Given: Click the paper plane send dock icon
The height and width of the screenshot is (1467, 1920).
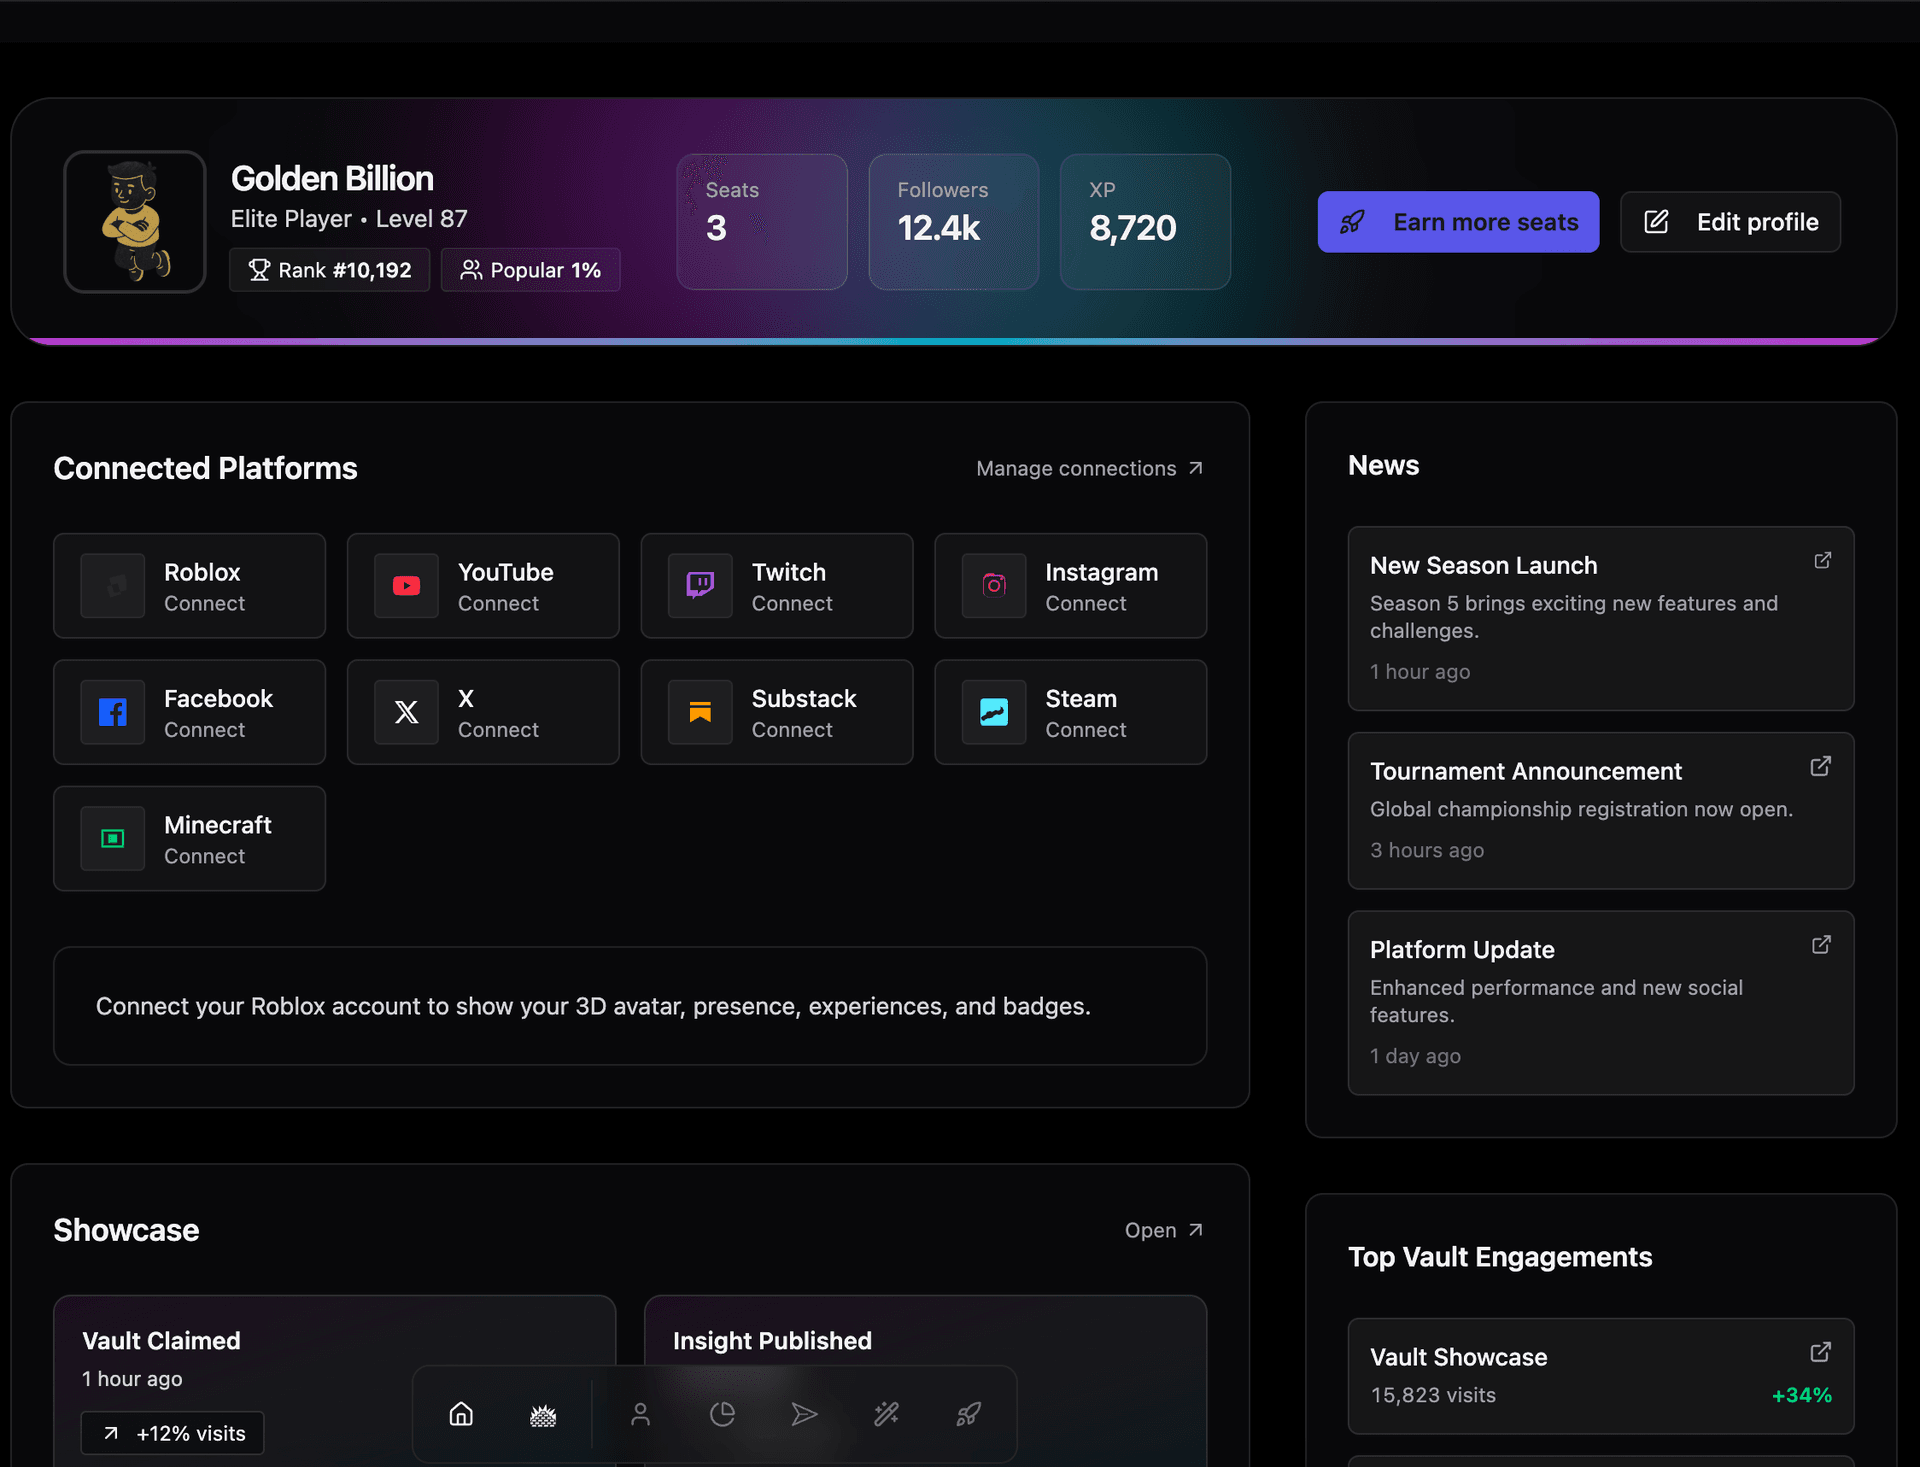Looking at the screenshot, I should point(804,1414).
